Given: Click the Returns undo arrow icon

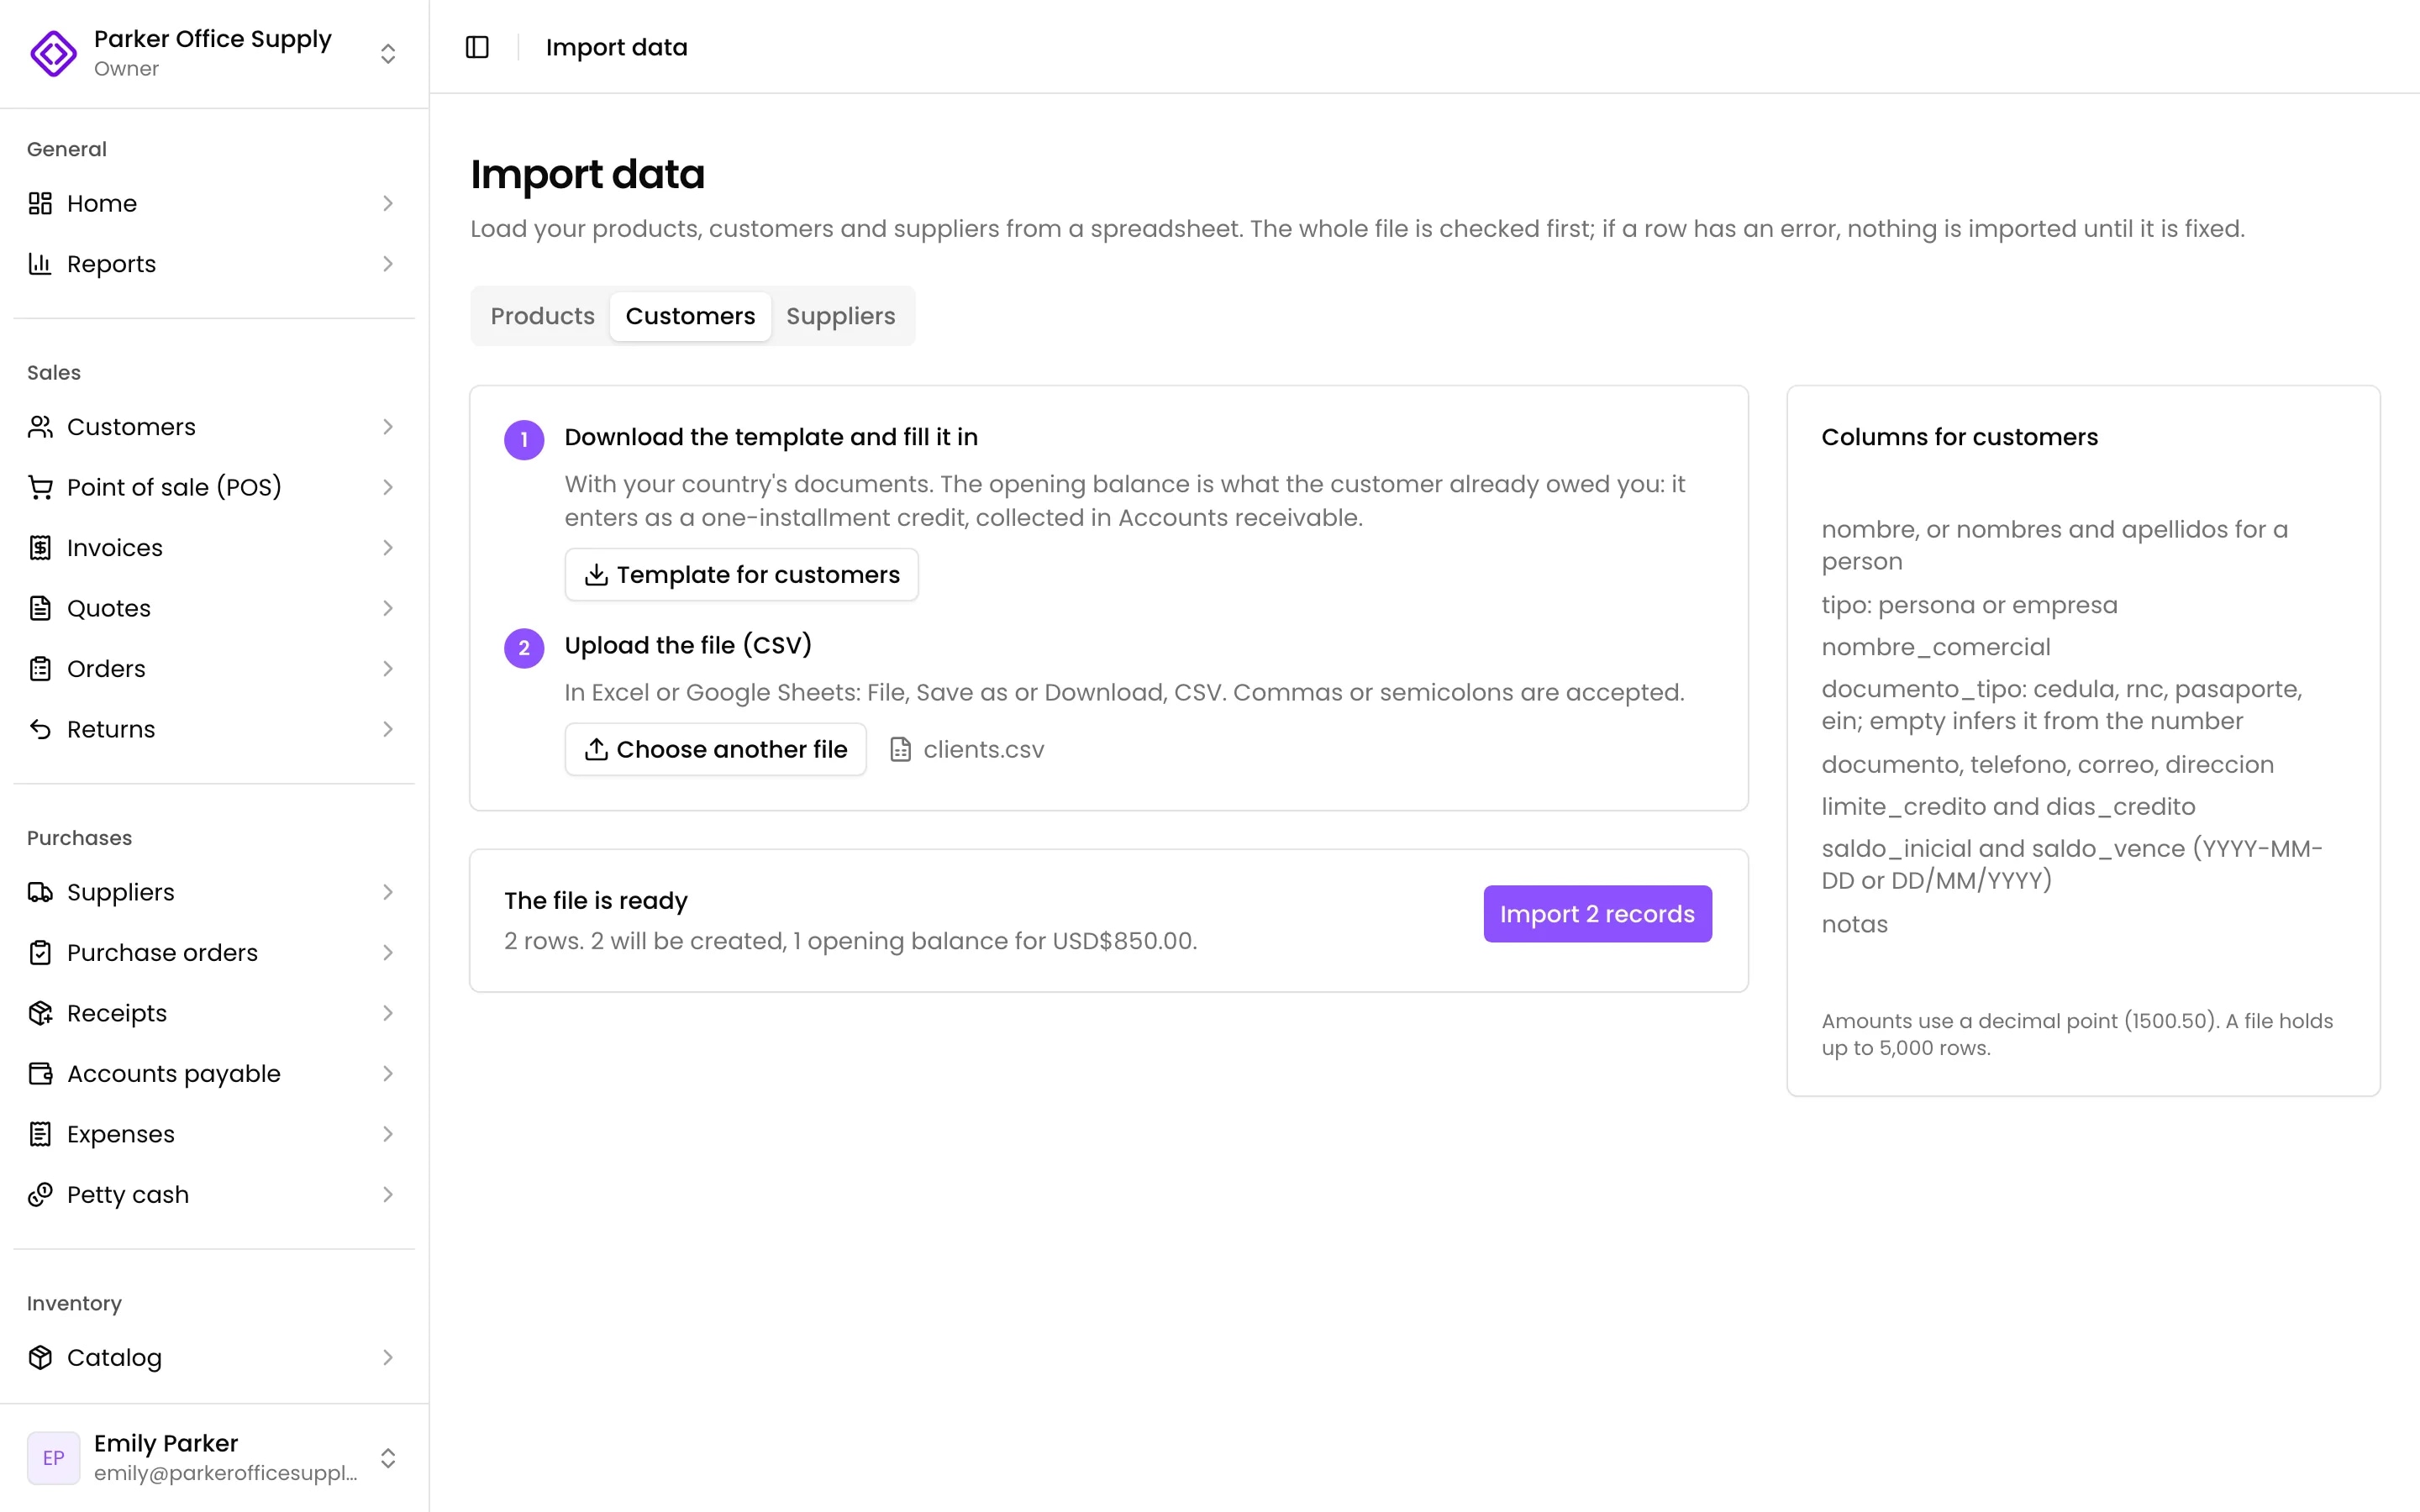Looking at the screenshot, I should 40,729.
